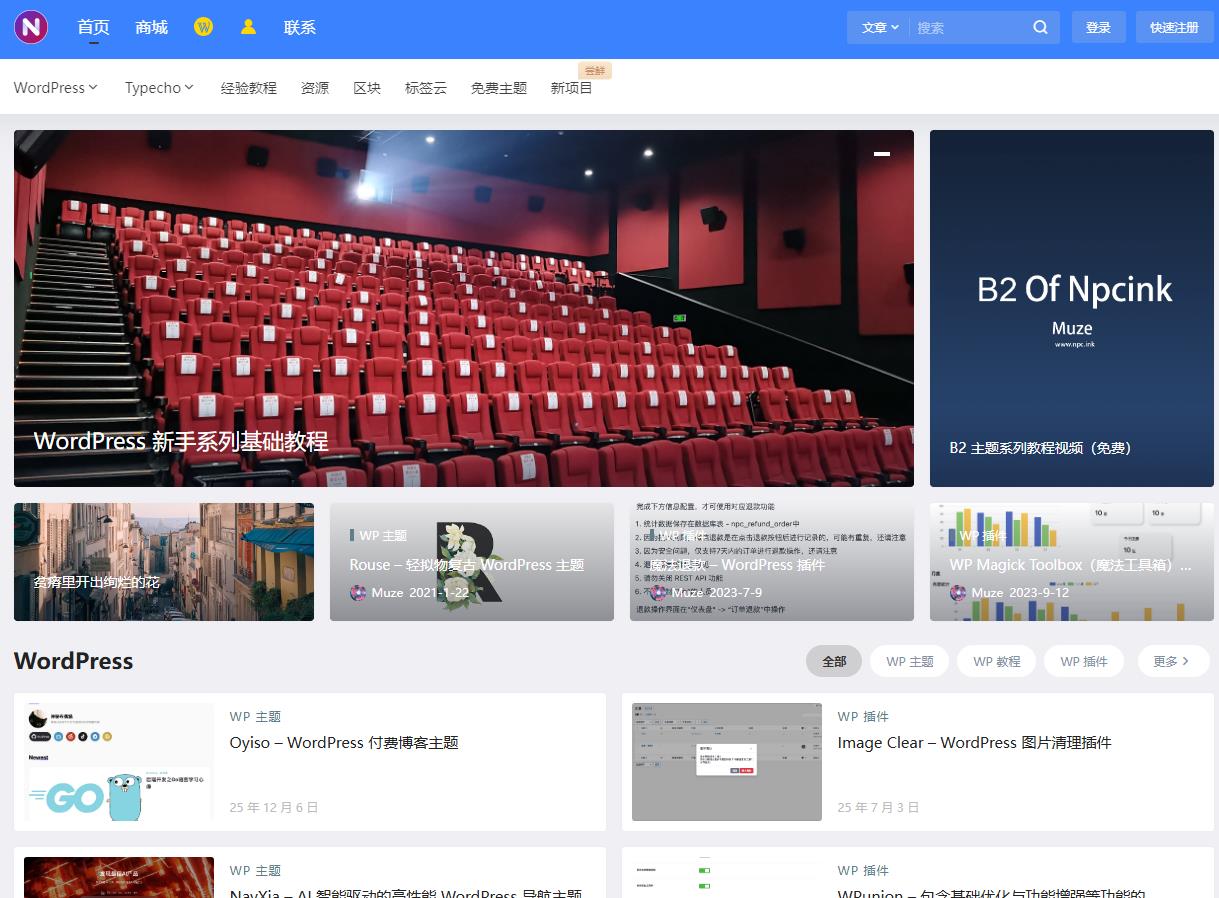The image size is (1219, 898).
Task: Select the WP 插件 filter tab
Action: (x=1084, y=661)
